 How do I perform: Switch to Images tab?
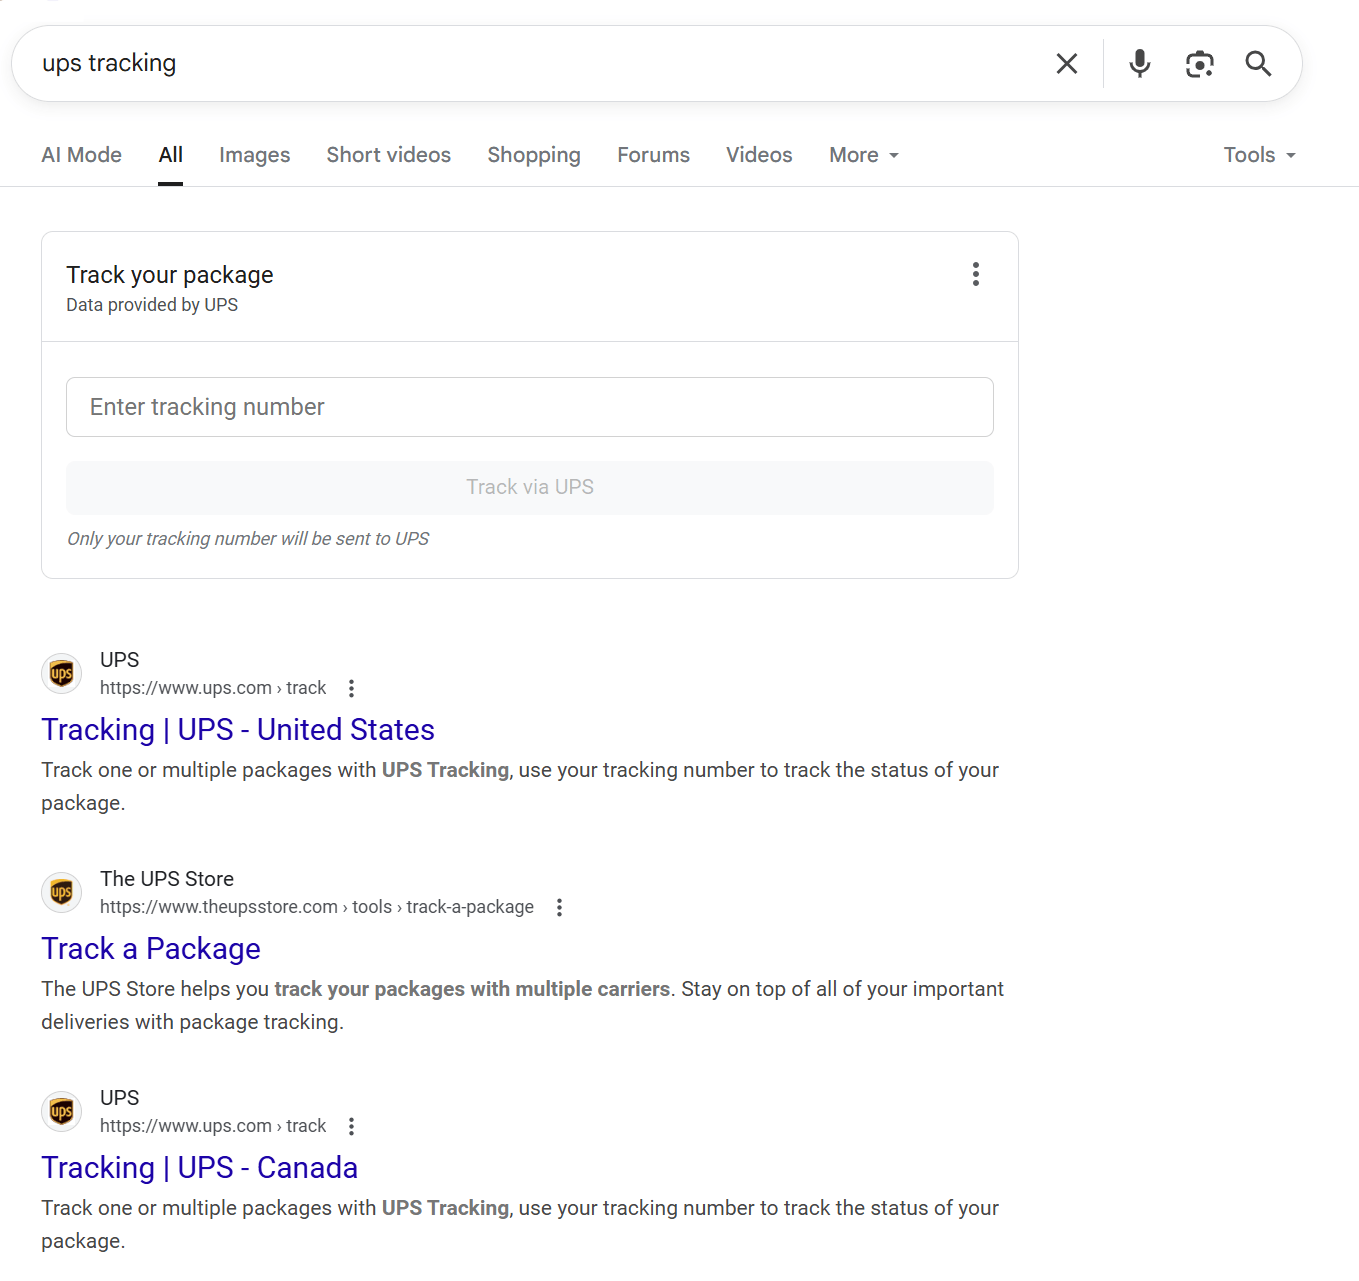(x=255, y=155)
